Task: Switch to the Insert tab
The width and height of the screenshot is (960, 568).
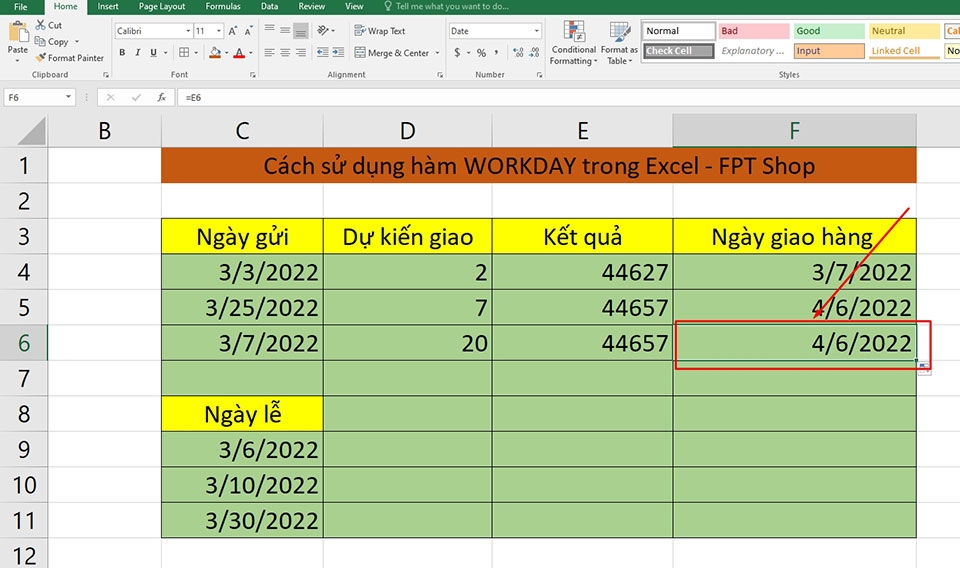Action: click(108, 6)
